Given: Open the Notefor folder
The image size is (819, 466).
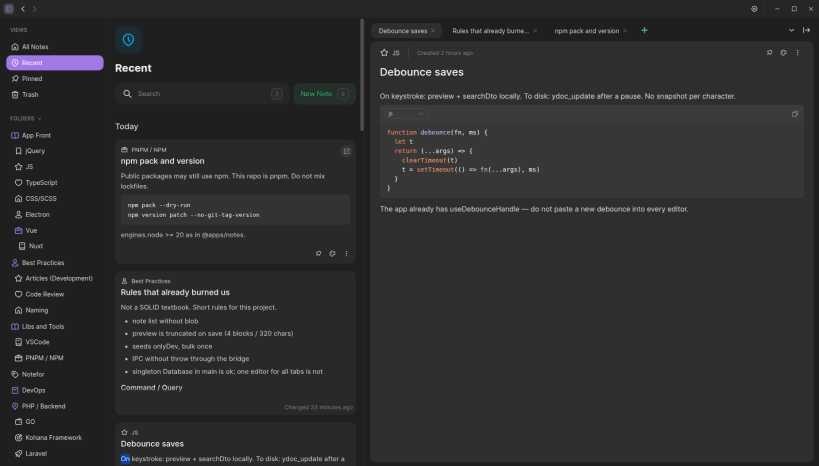Looking at the screenshot, I should [x=54, y=375].
